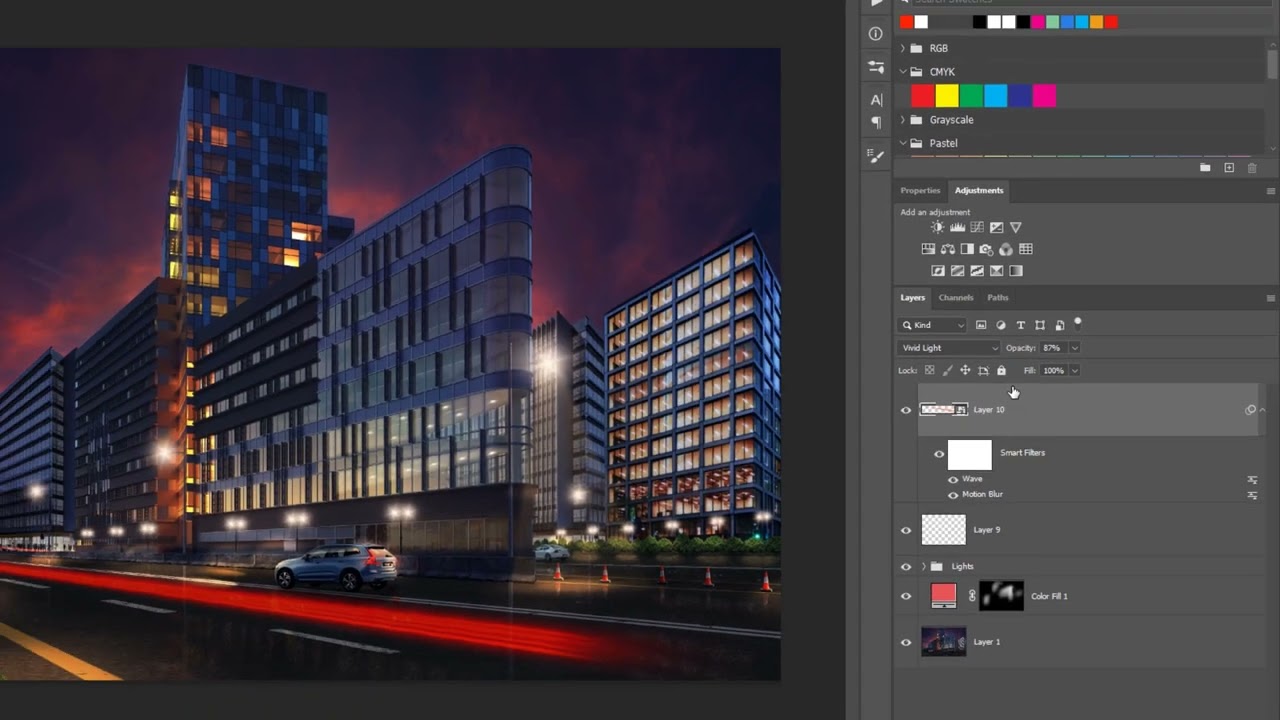Collapse the CMYK swatch folder
The height and width of the screenshot is (720, 1280).
(x=903, y=72)
